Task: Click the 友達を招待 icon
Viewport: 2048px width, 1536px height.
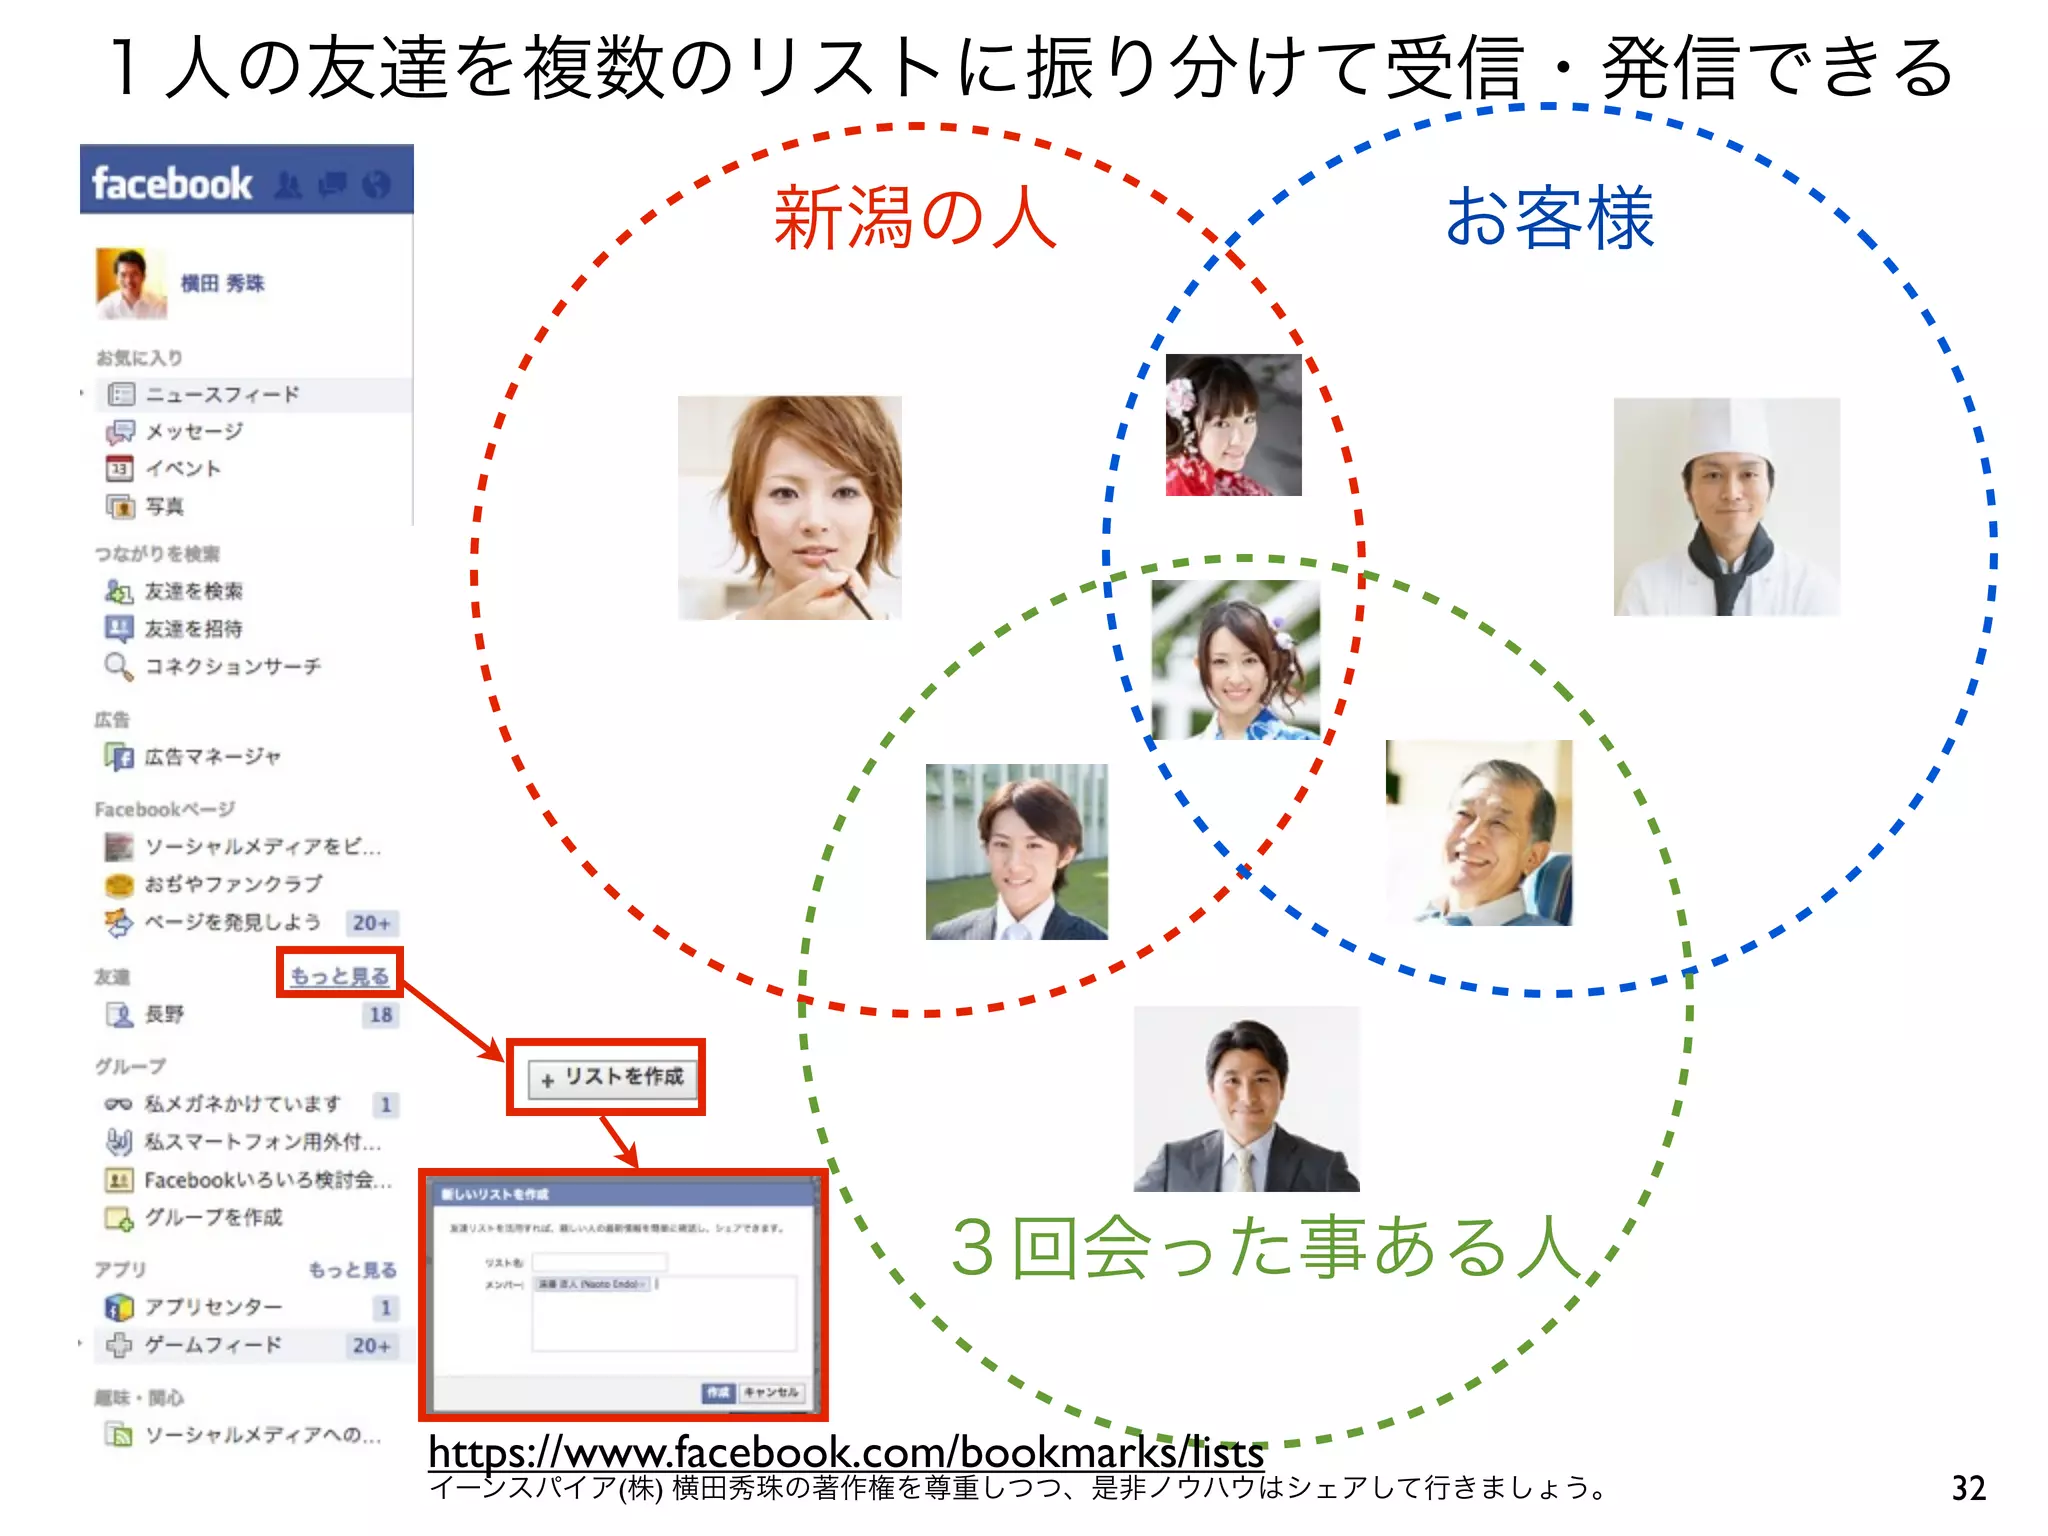Action: point(119,629)
